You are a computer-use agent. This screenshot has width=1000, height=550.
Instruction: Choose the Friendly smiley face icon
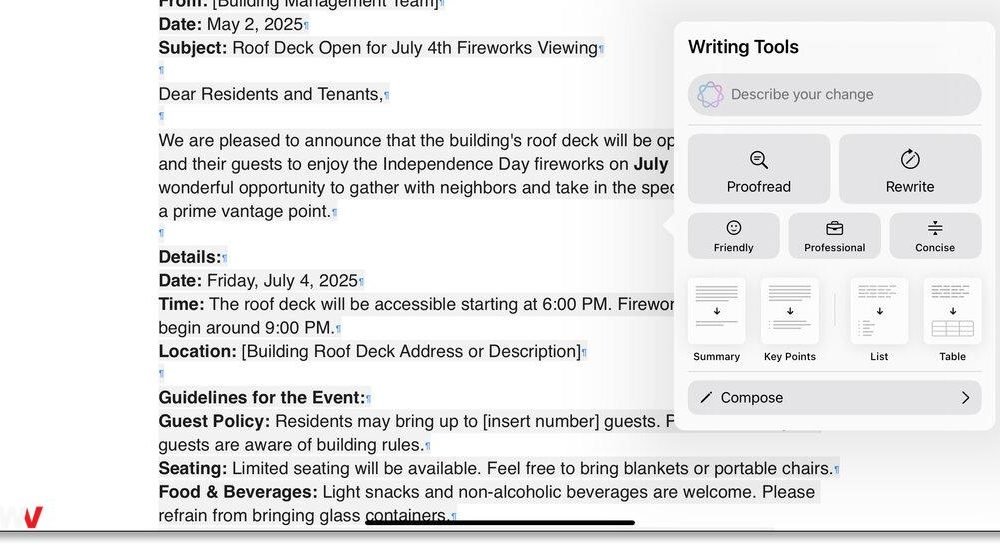(733, 228)
